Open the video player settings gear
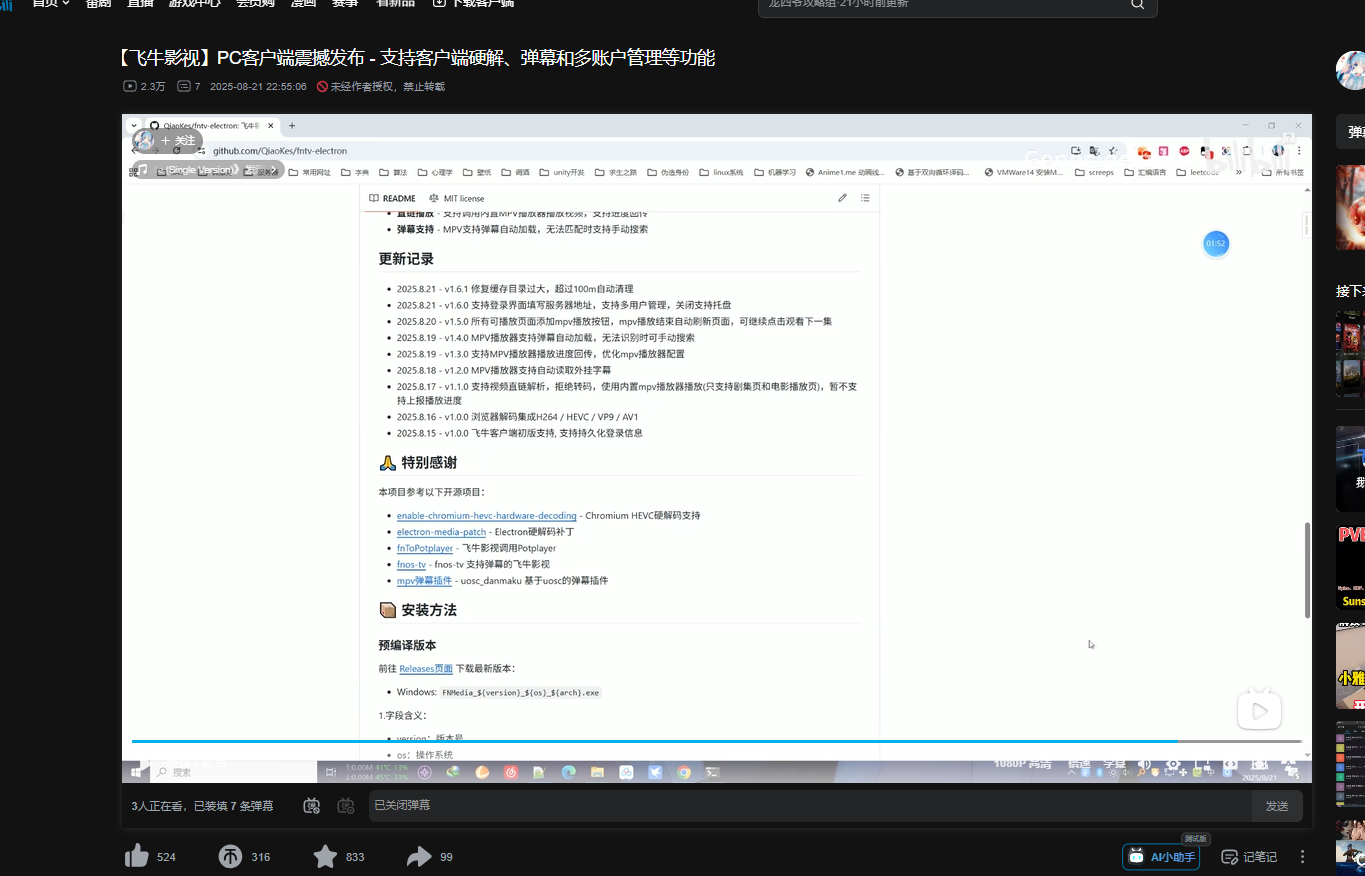1365x876 pixels. (1173, 765)
